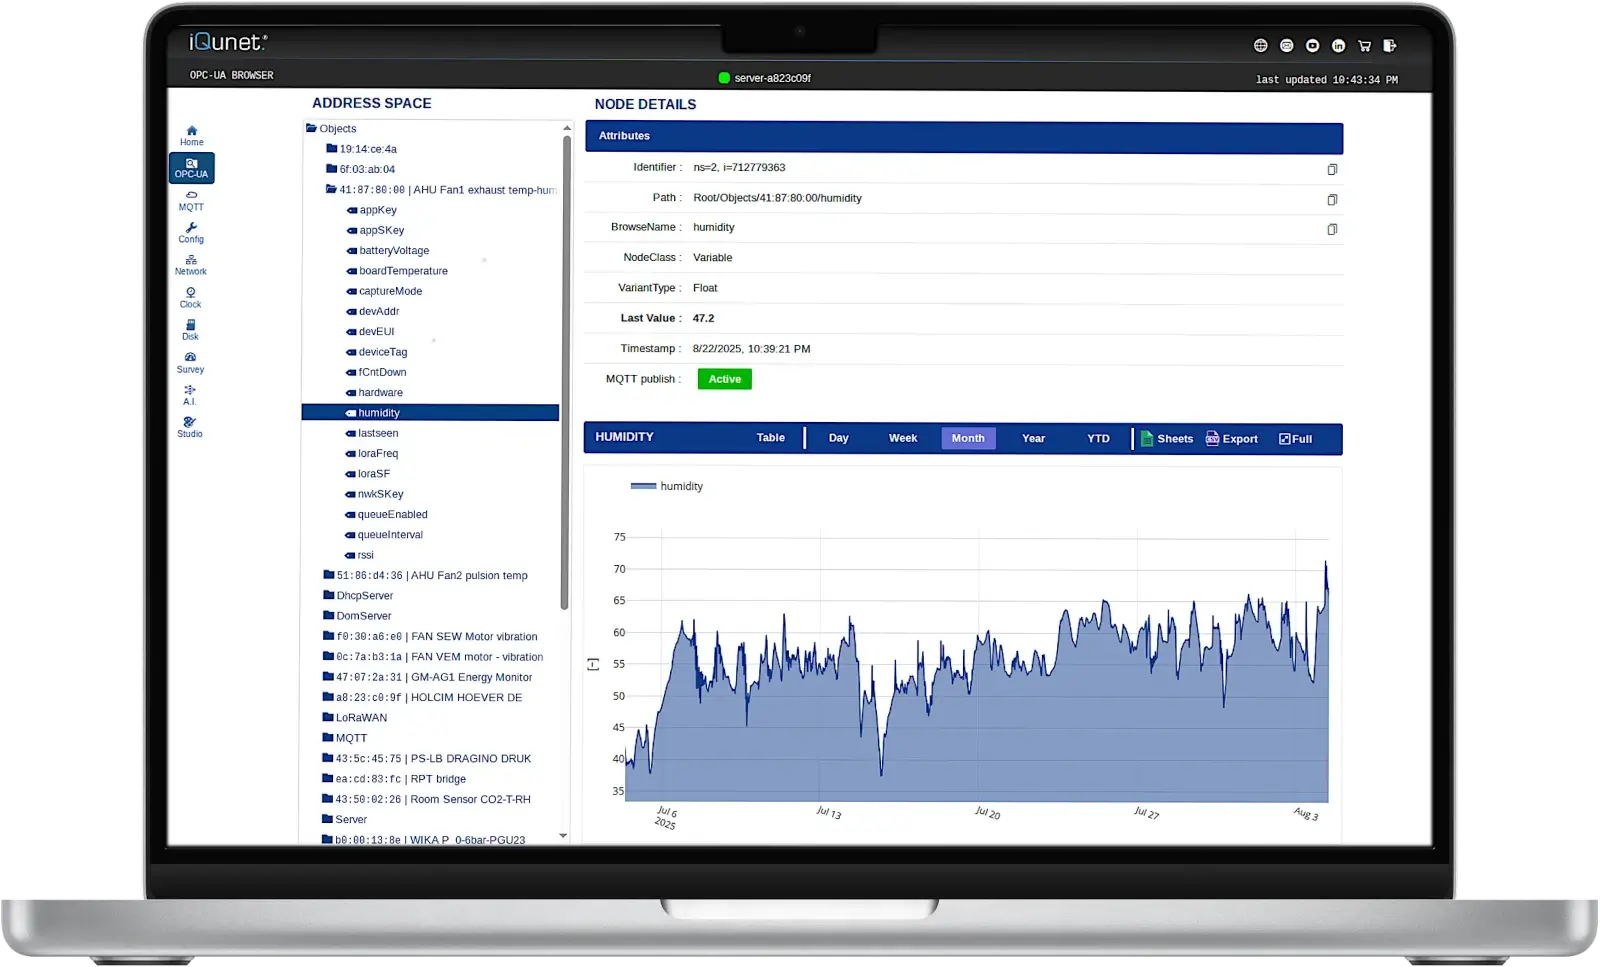Go to Network settings in sidebar
Image resolution: width=1600 pixels, height=967 pixels.
pos(190,264)
